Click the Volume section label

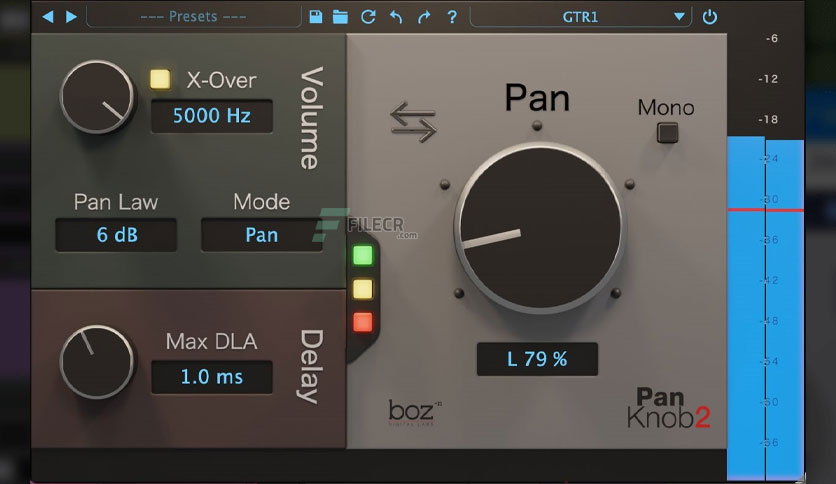tap(311, 118)
